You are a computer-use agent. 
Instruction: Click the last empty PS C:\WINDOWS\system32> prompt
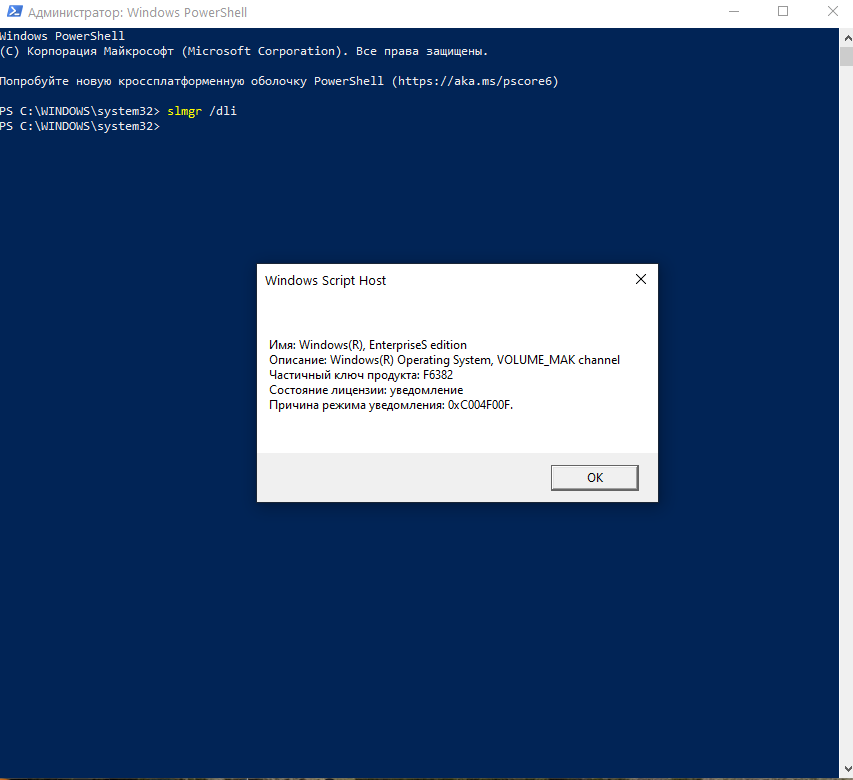tap(80, 126)
